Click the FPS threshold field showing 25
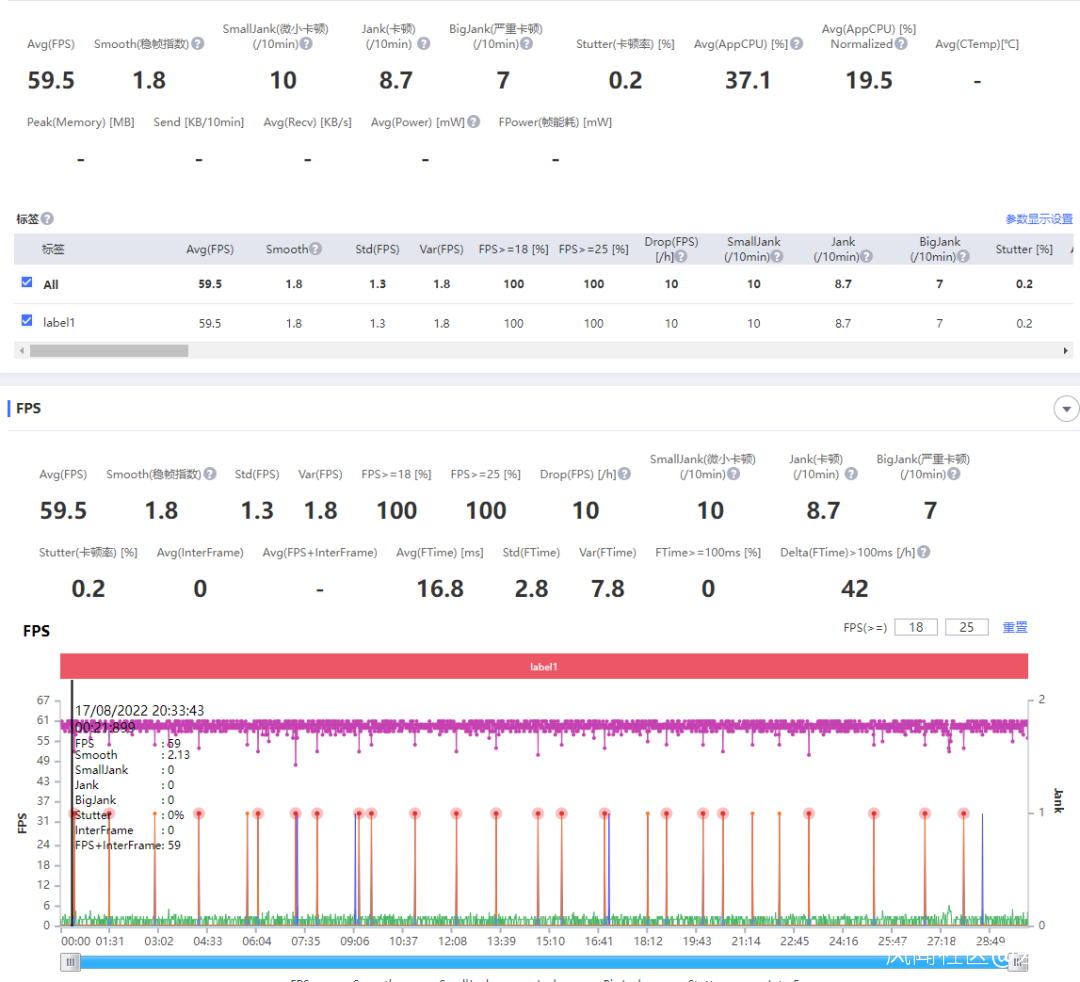The width and height of the screenshot is (1080, 982). coord(966,627)
